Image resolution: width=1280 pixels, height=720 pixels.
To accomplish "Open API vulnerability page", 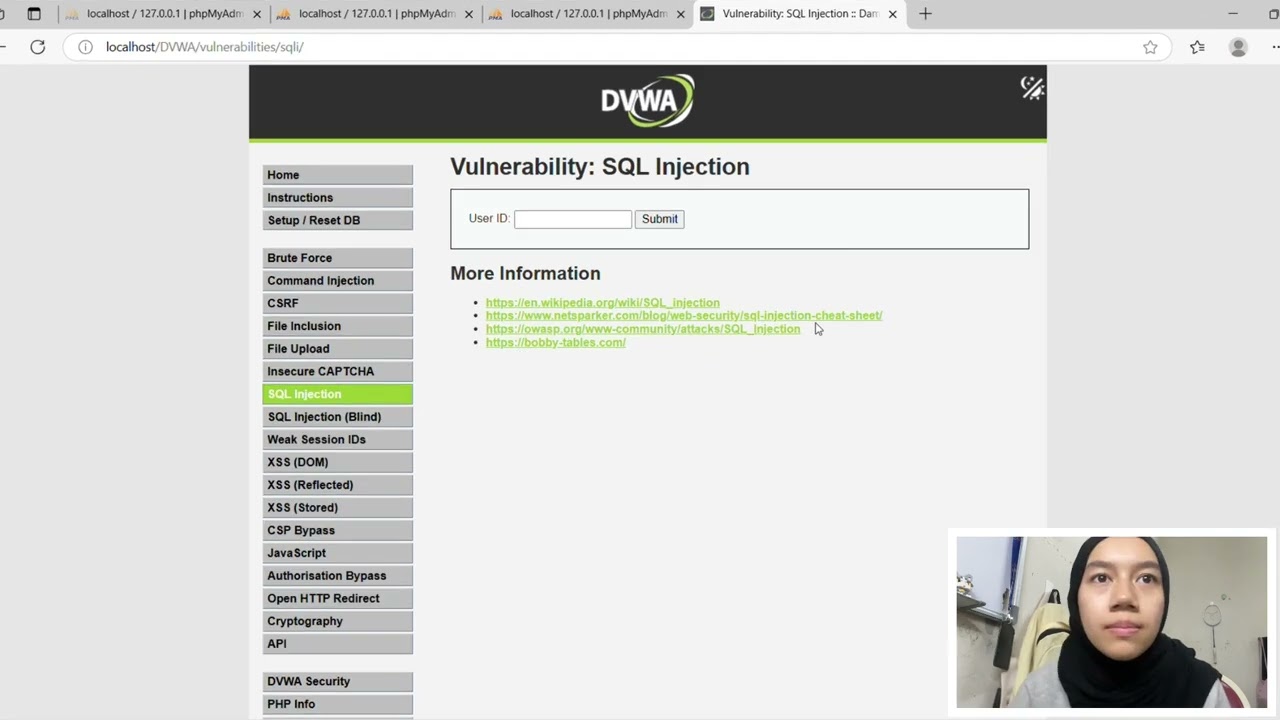I will point(338,644).
